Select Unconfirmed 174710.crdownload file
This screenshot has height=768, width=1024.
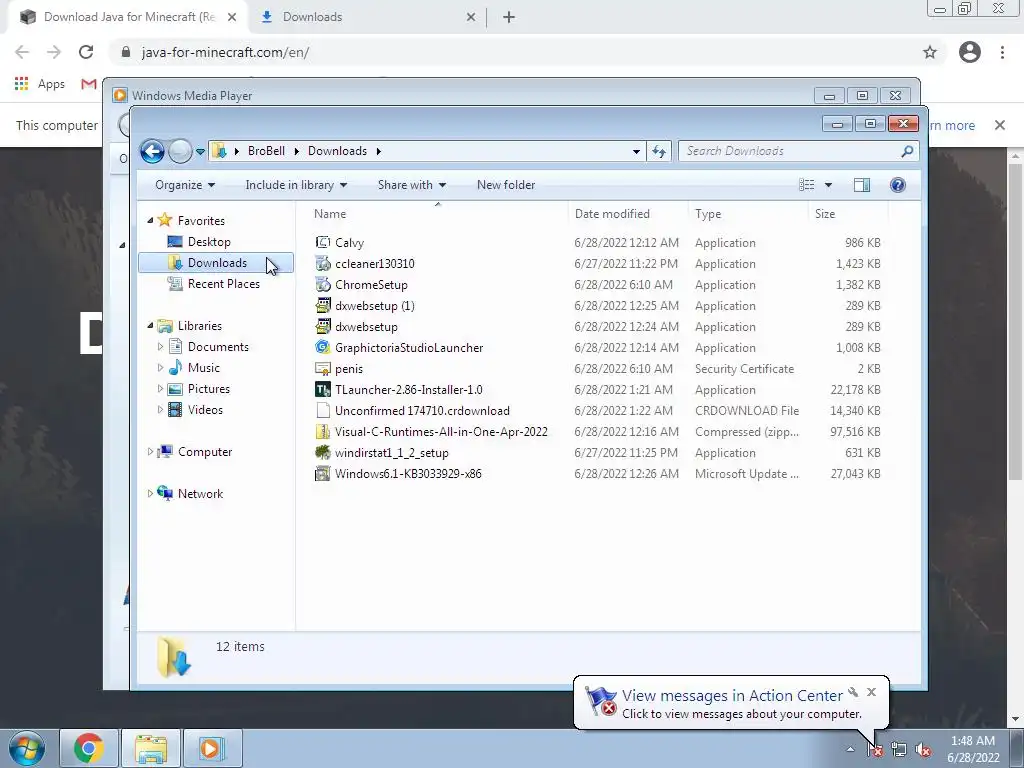click(x=422, y=411)
